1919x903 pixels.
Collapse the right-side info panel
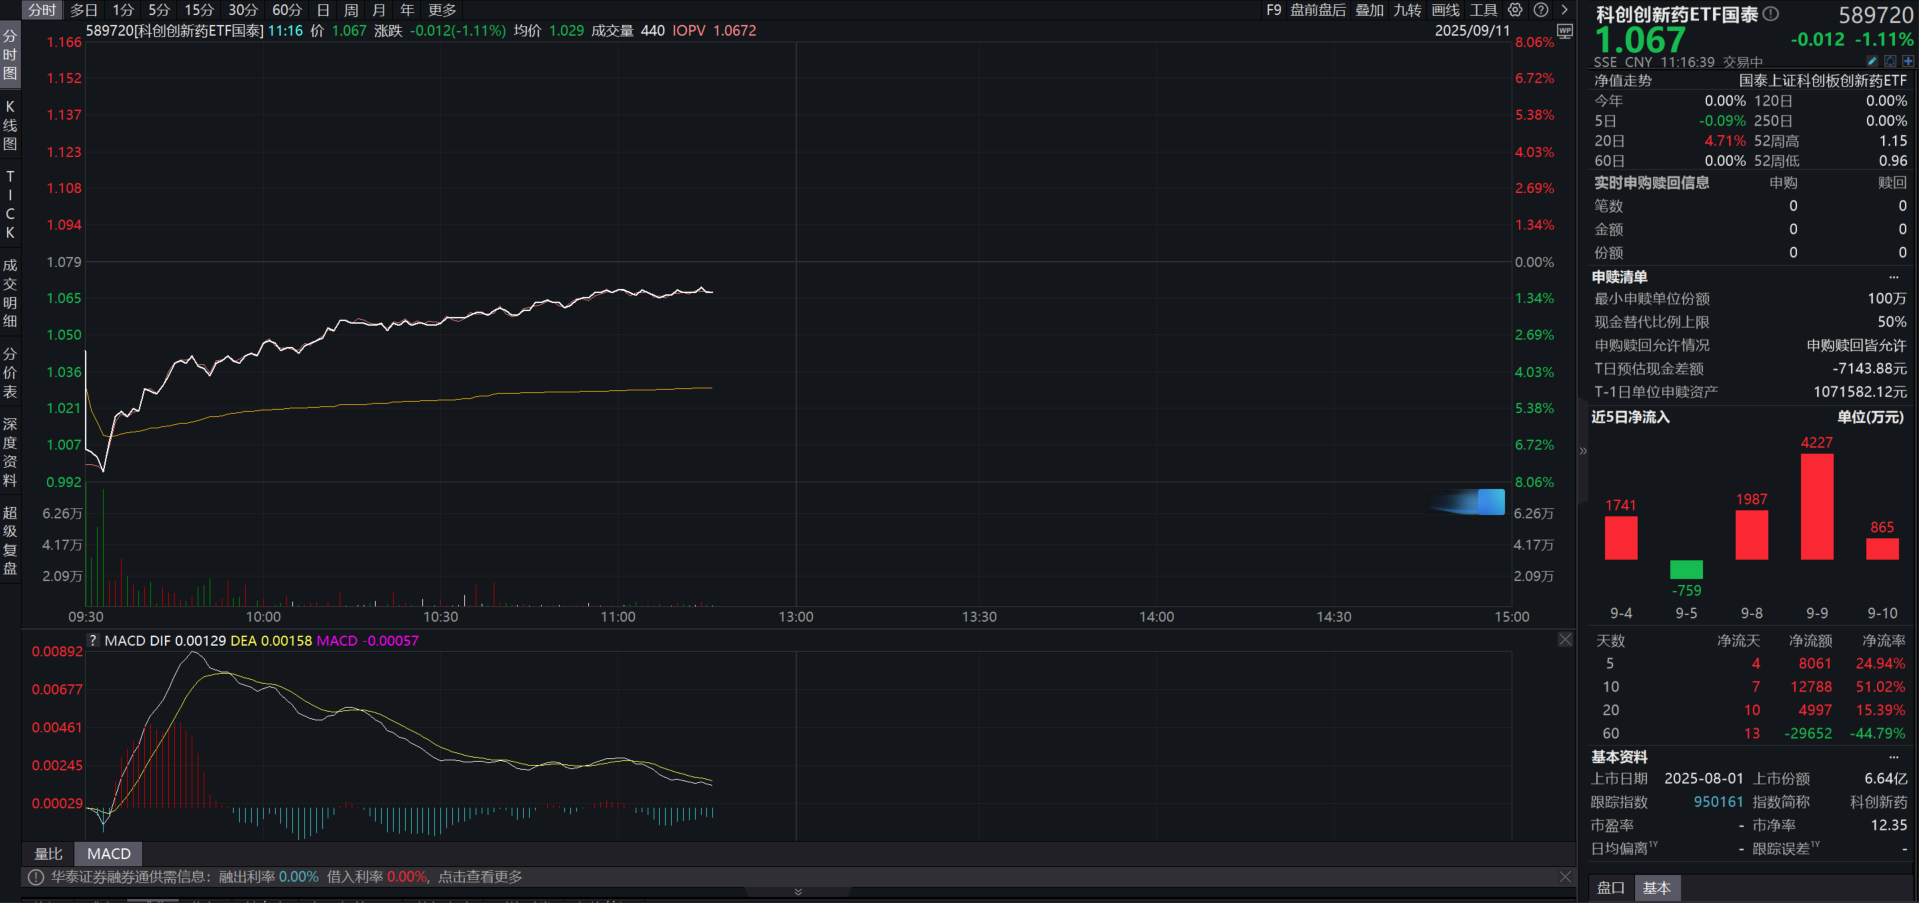click(1583, 451)
